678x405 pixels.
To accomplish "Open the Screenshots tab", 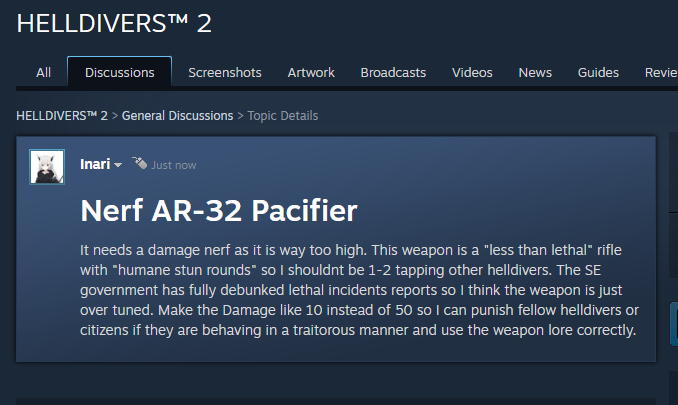I will pos(225,72).
